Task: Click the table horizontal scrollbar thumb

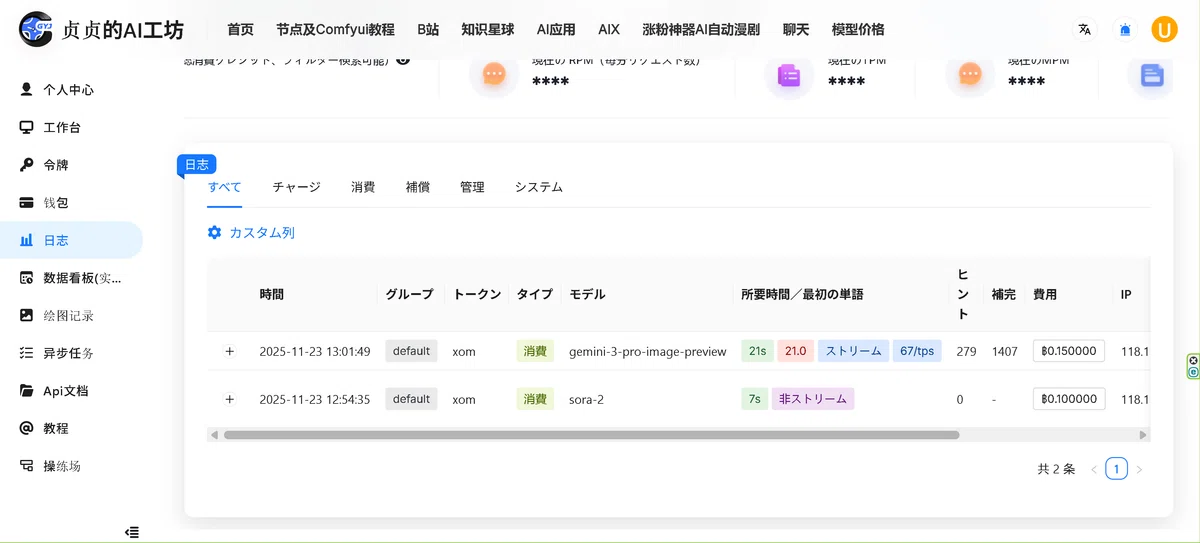Action: coord(591,435)
